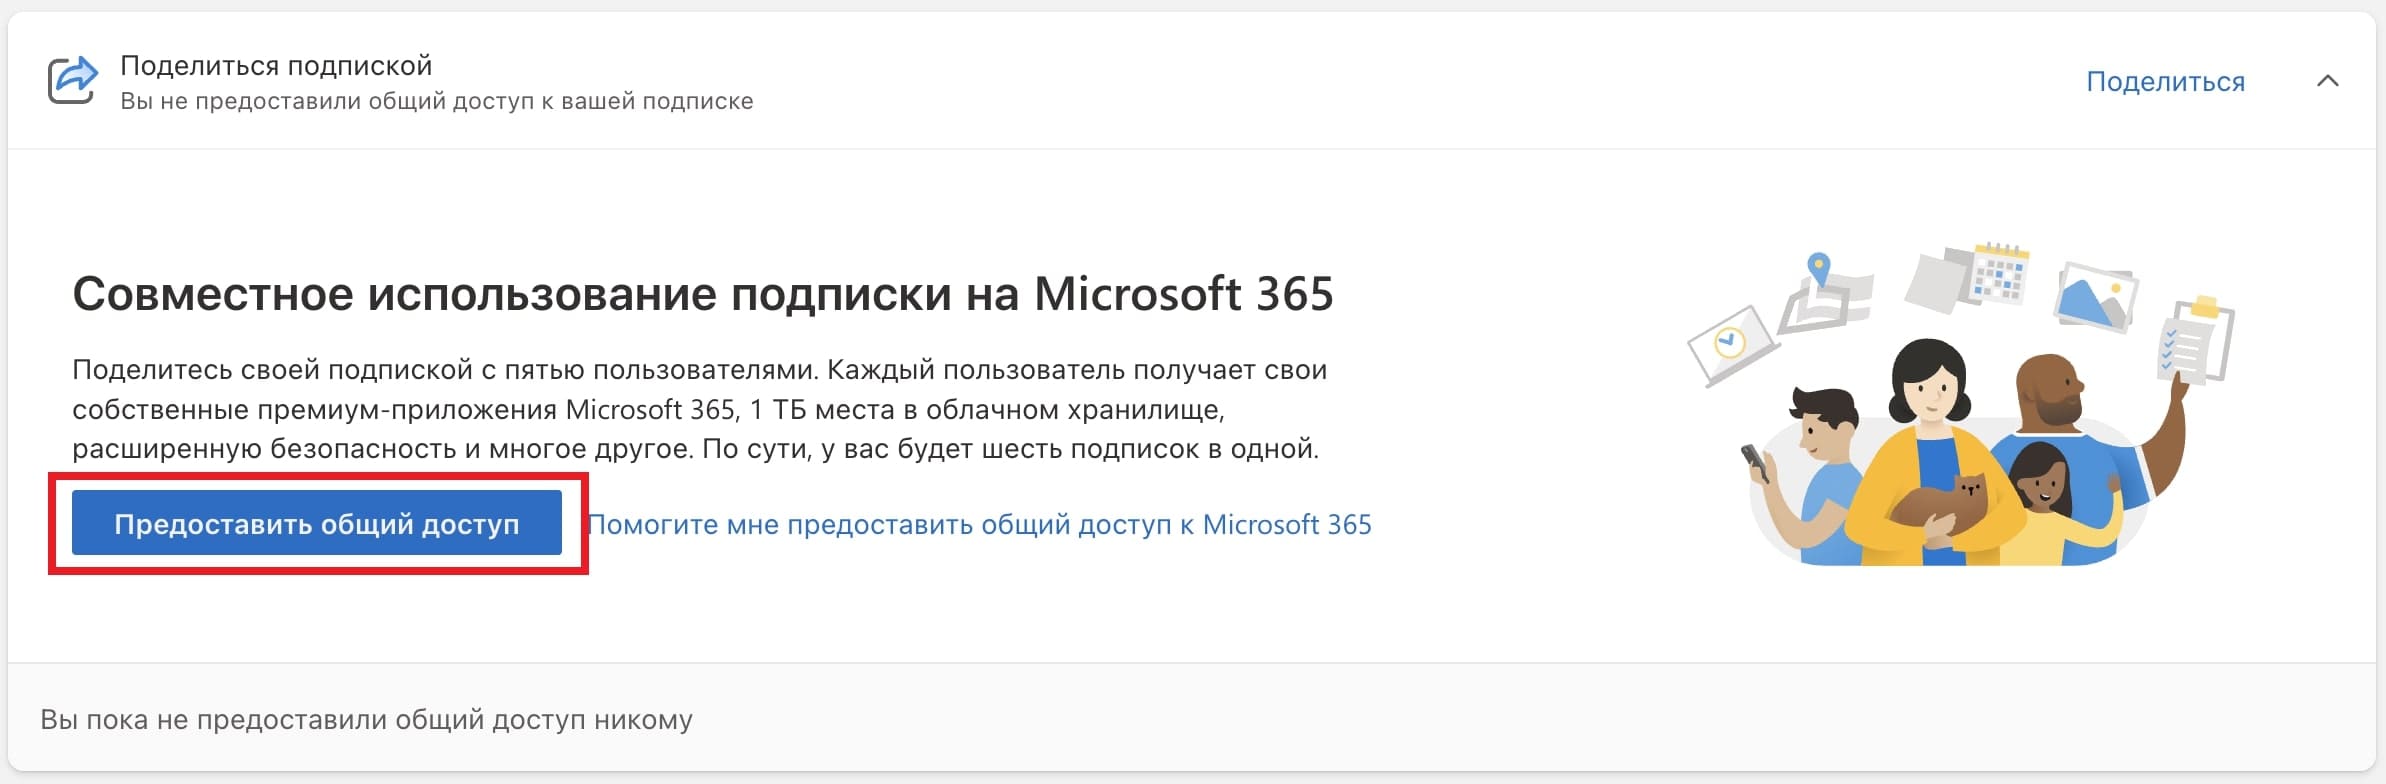Viewport: 2386px width, 784px height.
Task: Click the "Поделиться" link in header
Action: 2165,82
